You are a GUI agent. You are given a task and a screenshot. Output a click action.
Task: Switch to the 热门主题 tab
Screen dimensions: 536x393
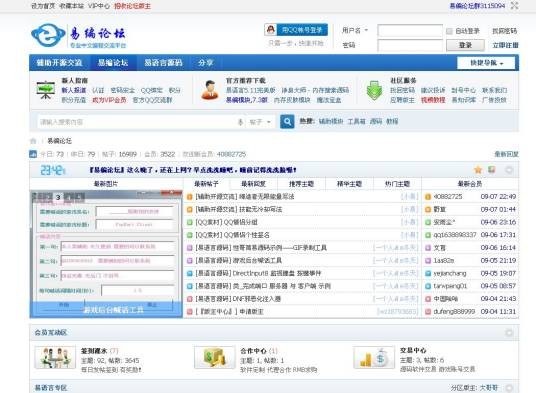397,184
